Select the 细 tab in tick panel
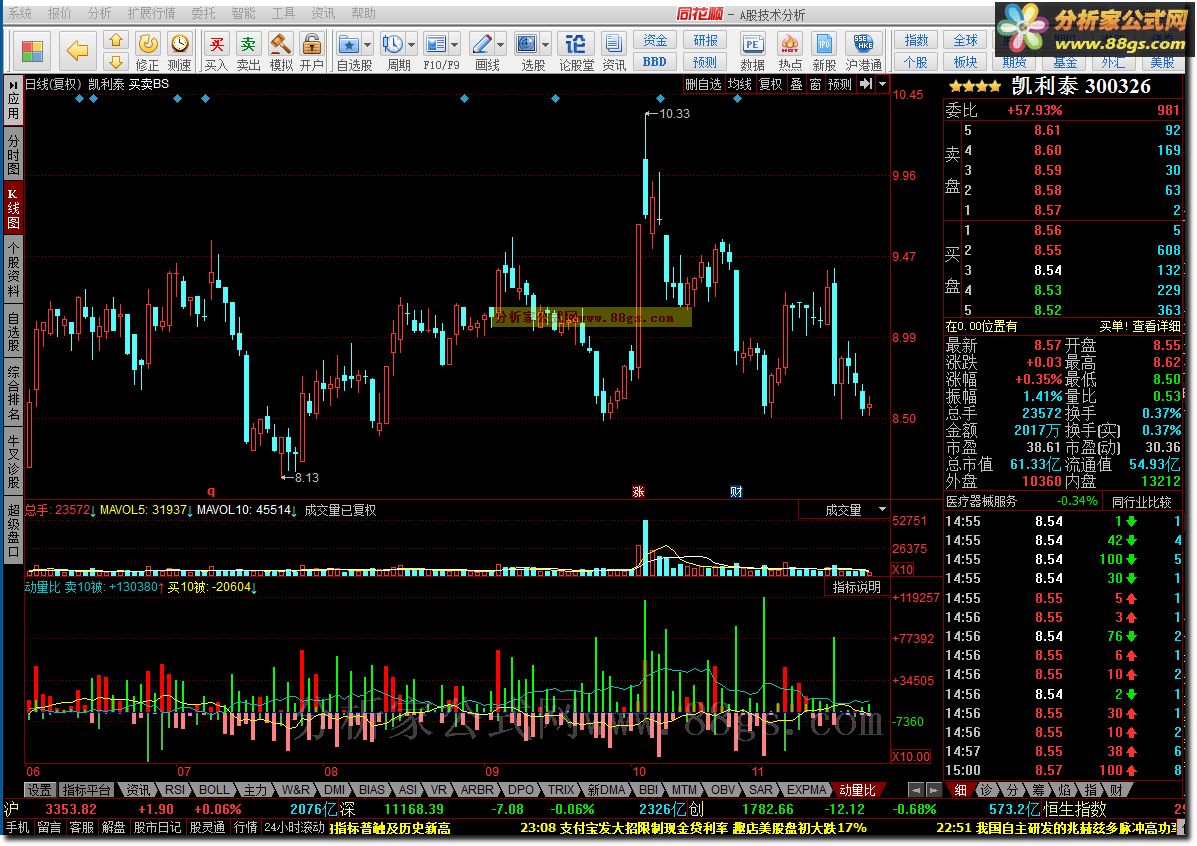 point(960,789)
